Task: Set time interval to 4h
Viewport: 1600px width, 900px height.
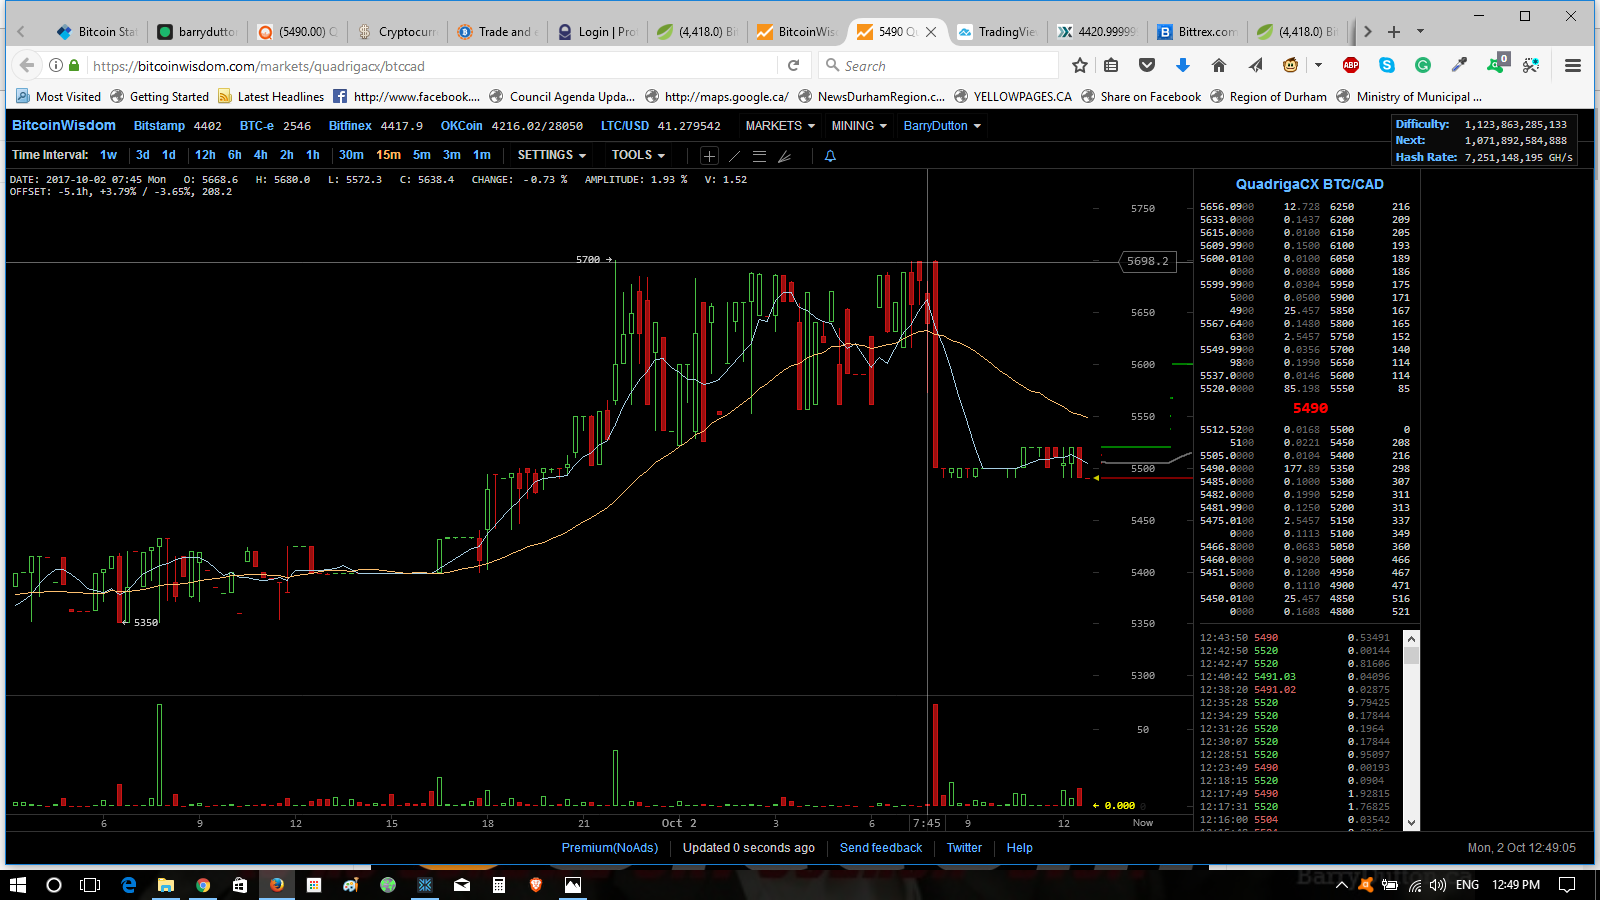Action: [x=261, y=155]
